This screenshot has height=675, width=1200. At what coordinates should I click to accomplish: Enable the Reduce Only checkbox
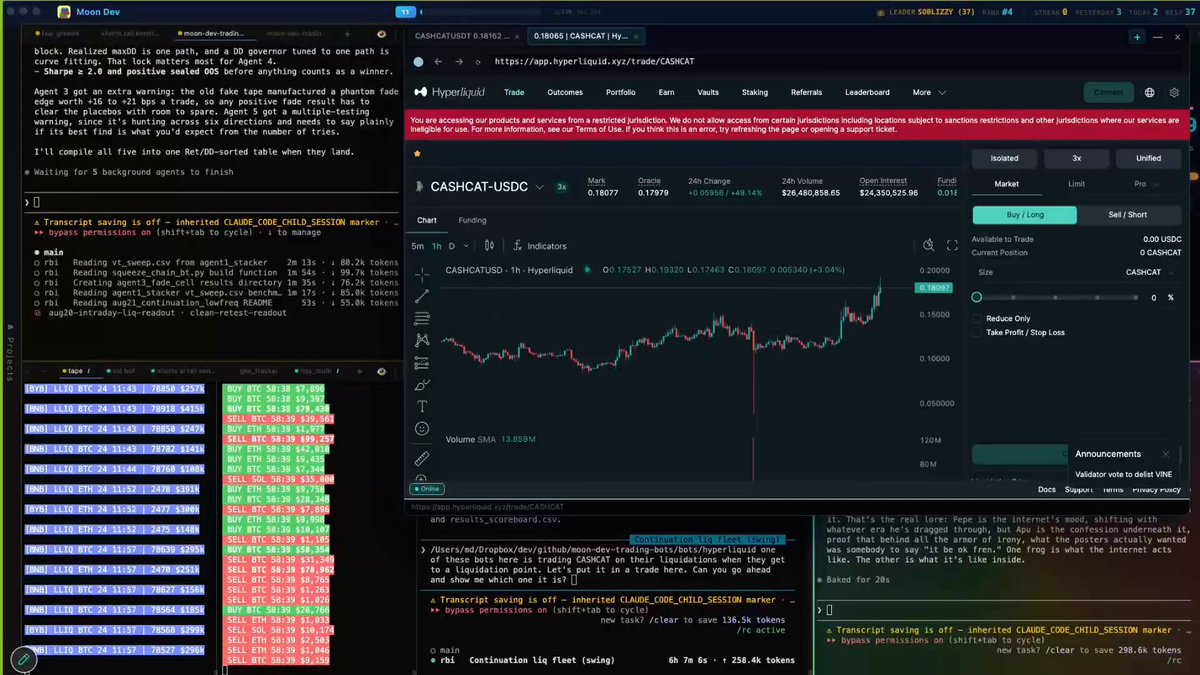(x=977, y=319)
